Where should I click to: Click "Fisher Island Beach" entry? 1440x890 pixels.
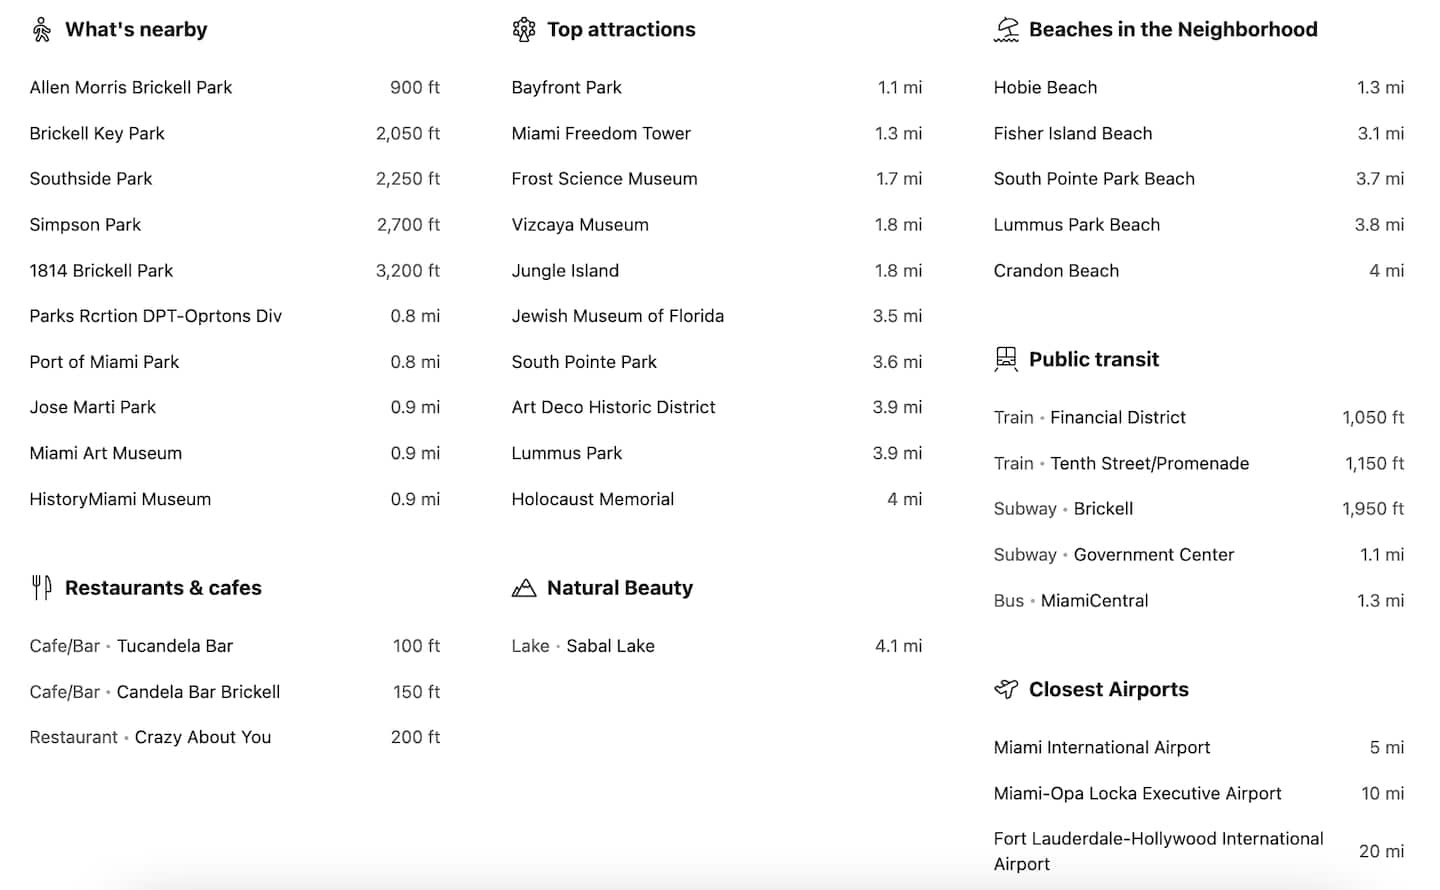1073,134
